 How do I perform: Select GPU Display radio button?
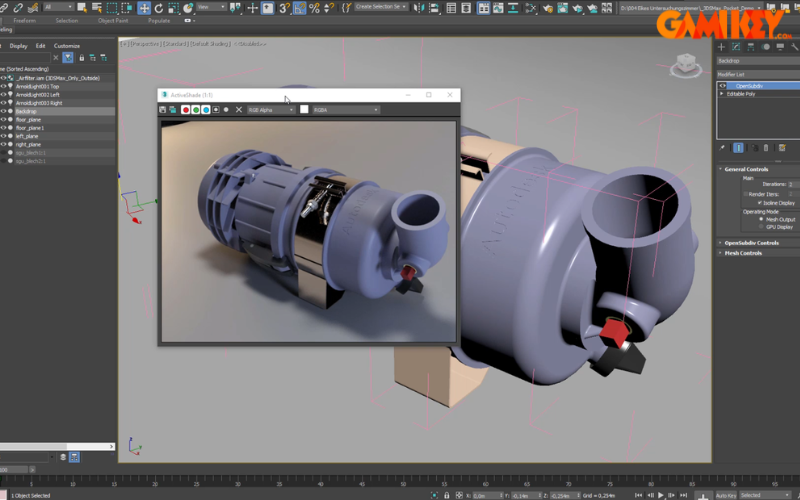click(x=761, y=227)
